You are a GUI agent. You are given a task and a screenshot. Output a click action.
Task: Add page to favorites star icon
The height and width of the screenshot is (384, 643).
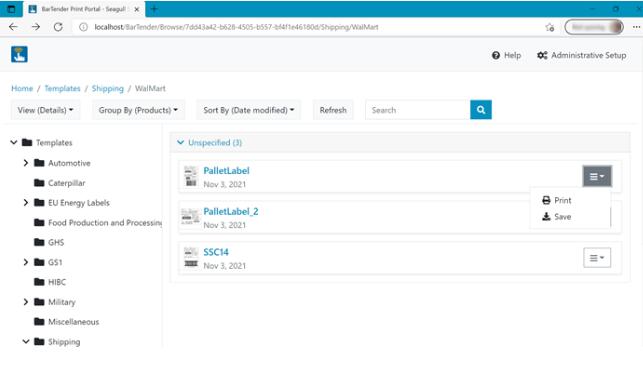coord(550,27)
